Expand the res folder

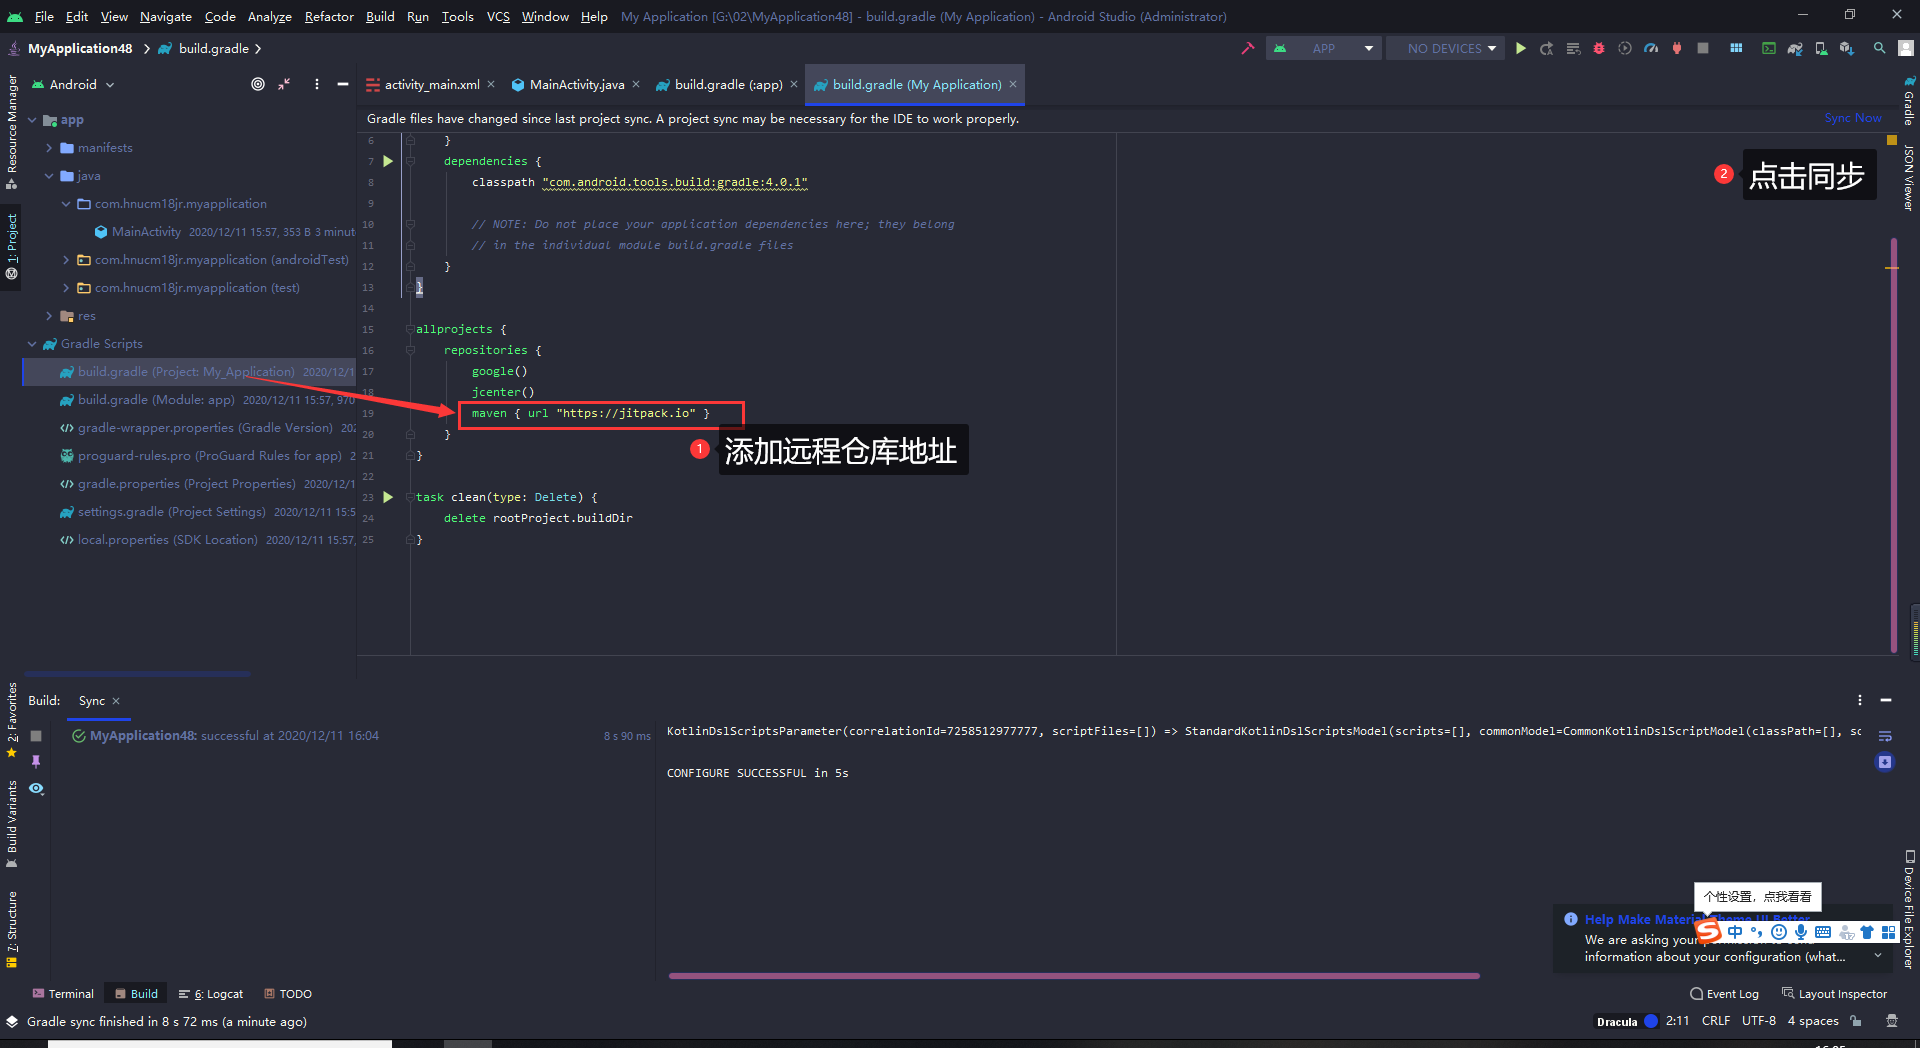(x=49, y=316)
